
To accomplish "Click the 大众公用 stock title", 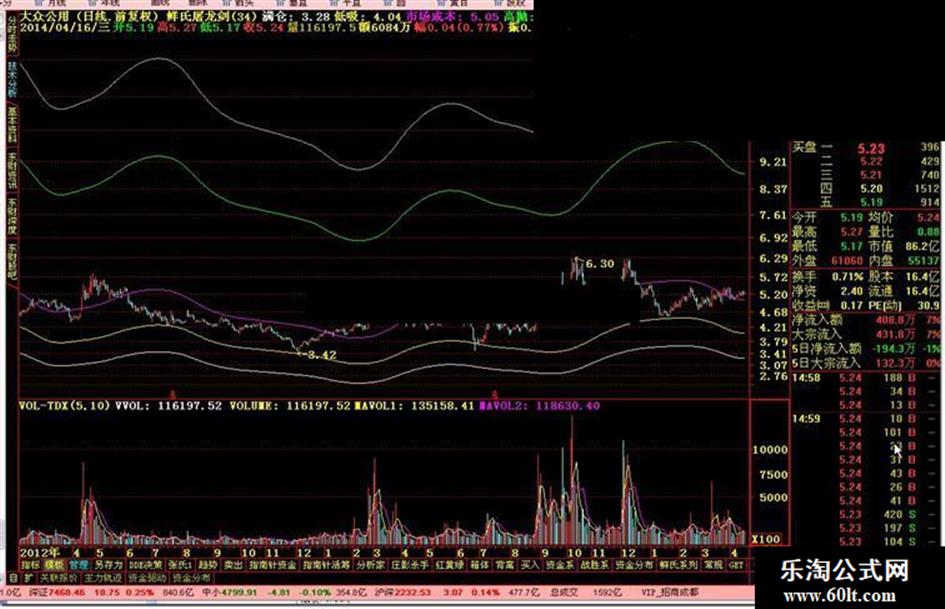I will coord(45,16).
